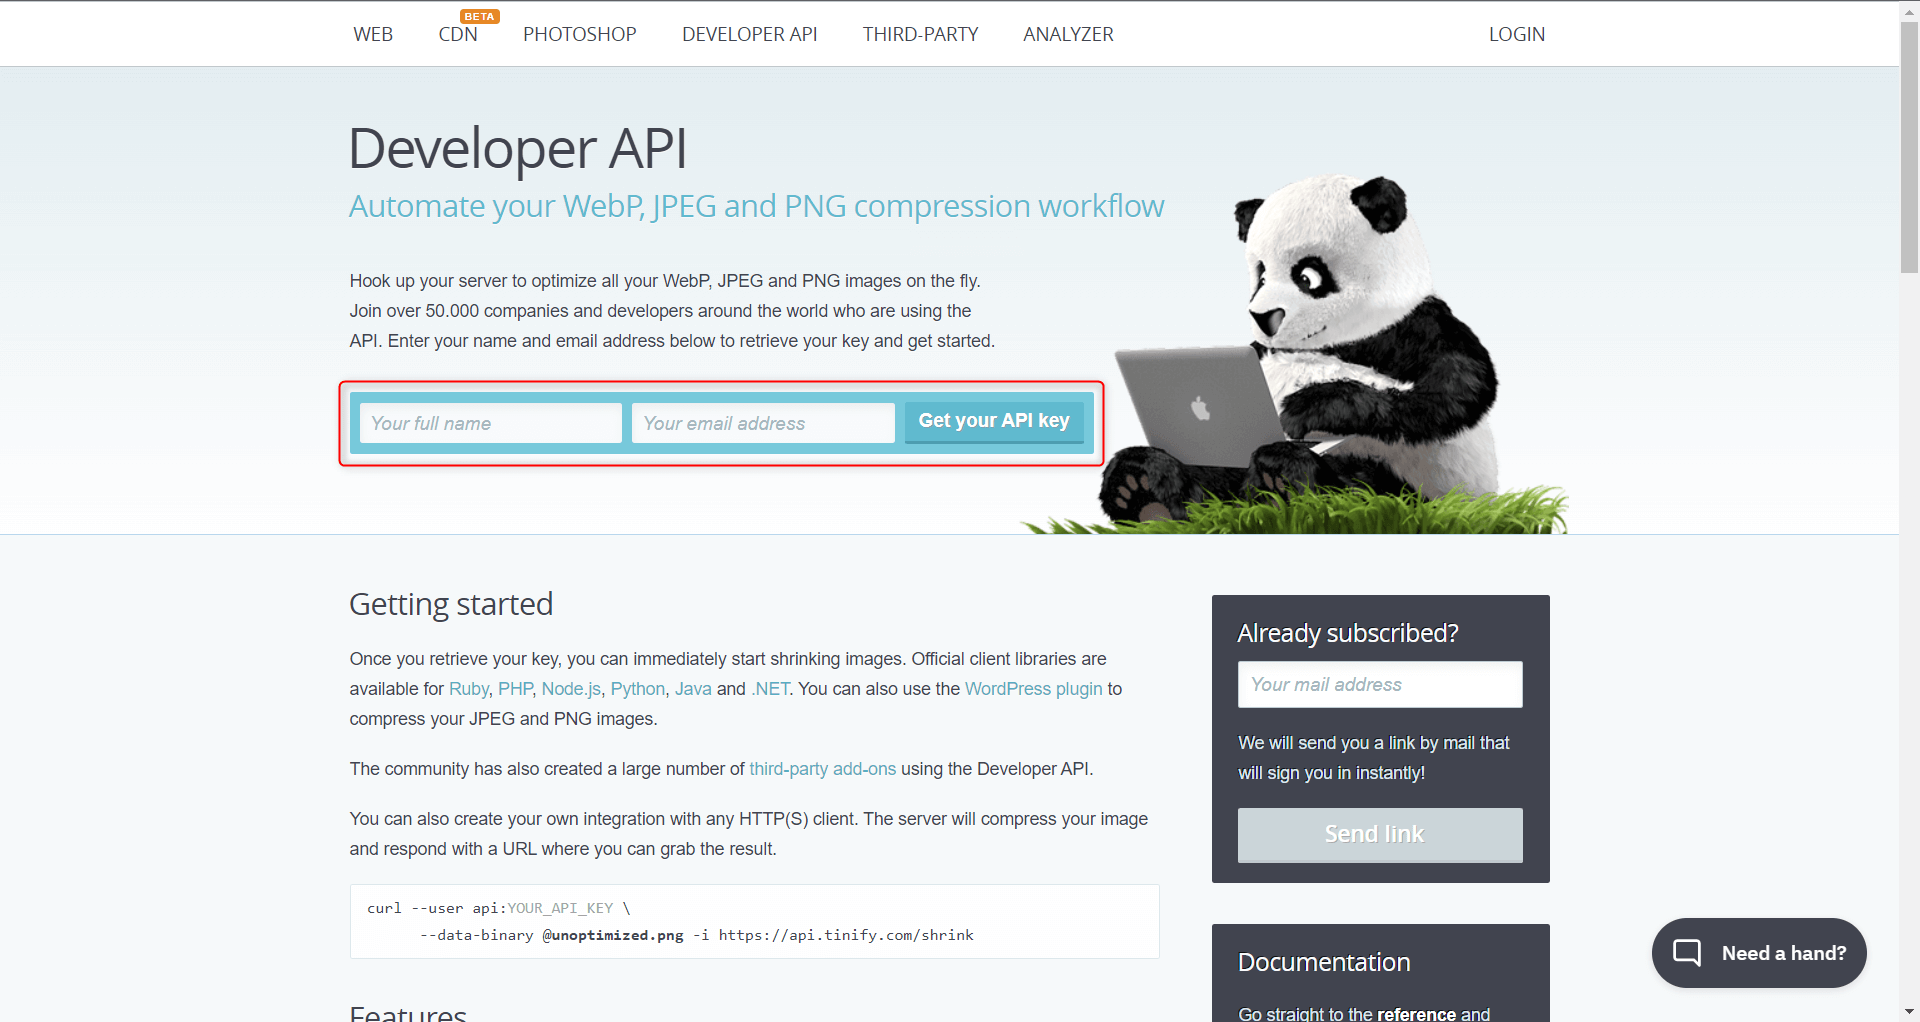
Task: Click the chat bubble icon
Action: pos(1687,953)
